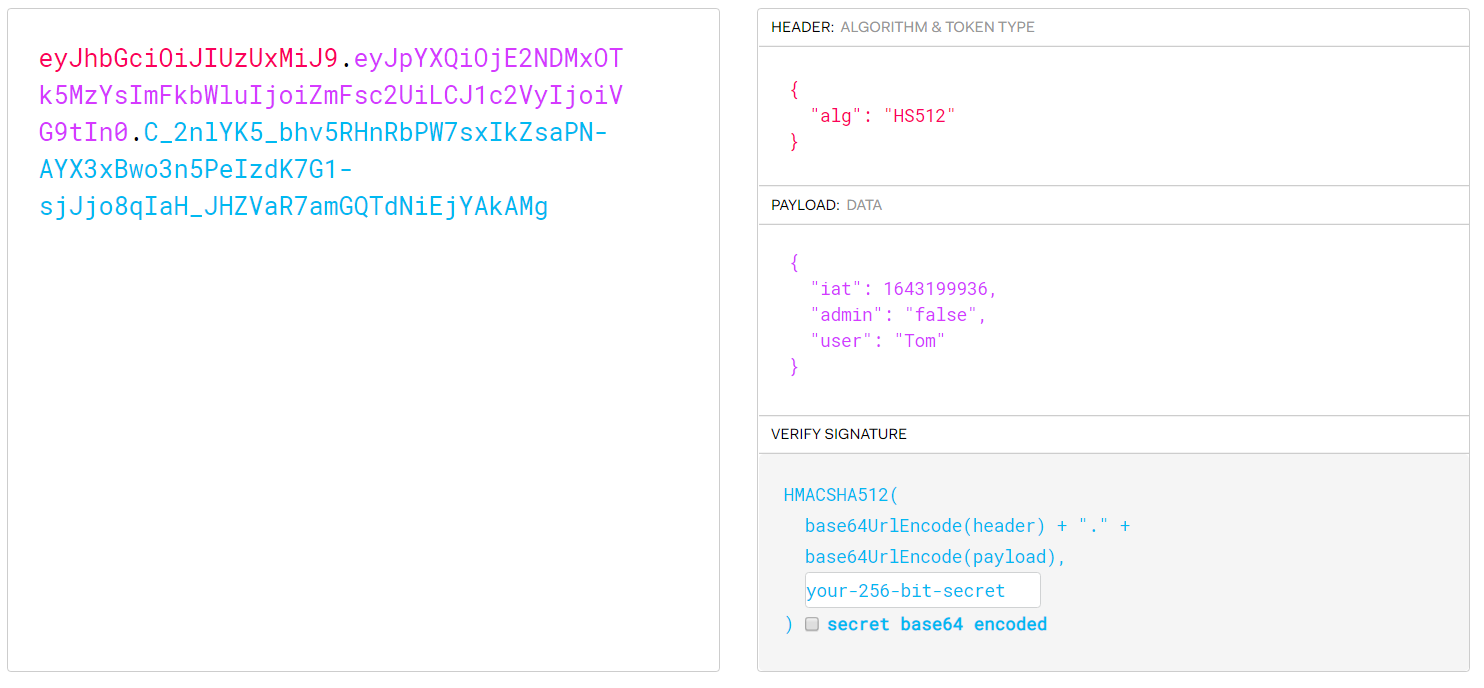Click the base64UrlEncode(payload) line
The width and height of the screenshot is (1484, 688).
(x=934, y=557)
